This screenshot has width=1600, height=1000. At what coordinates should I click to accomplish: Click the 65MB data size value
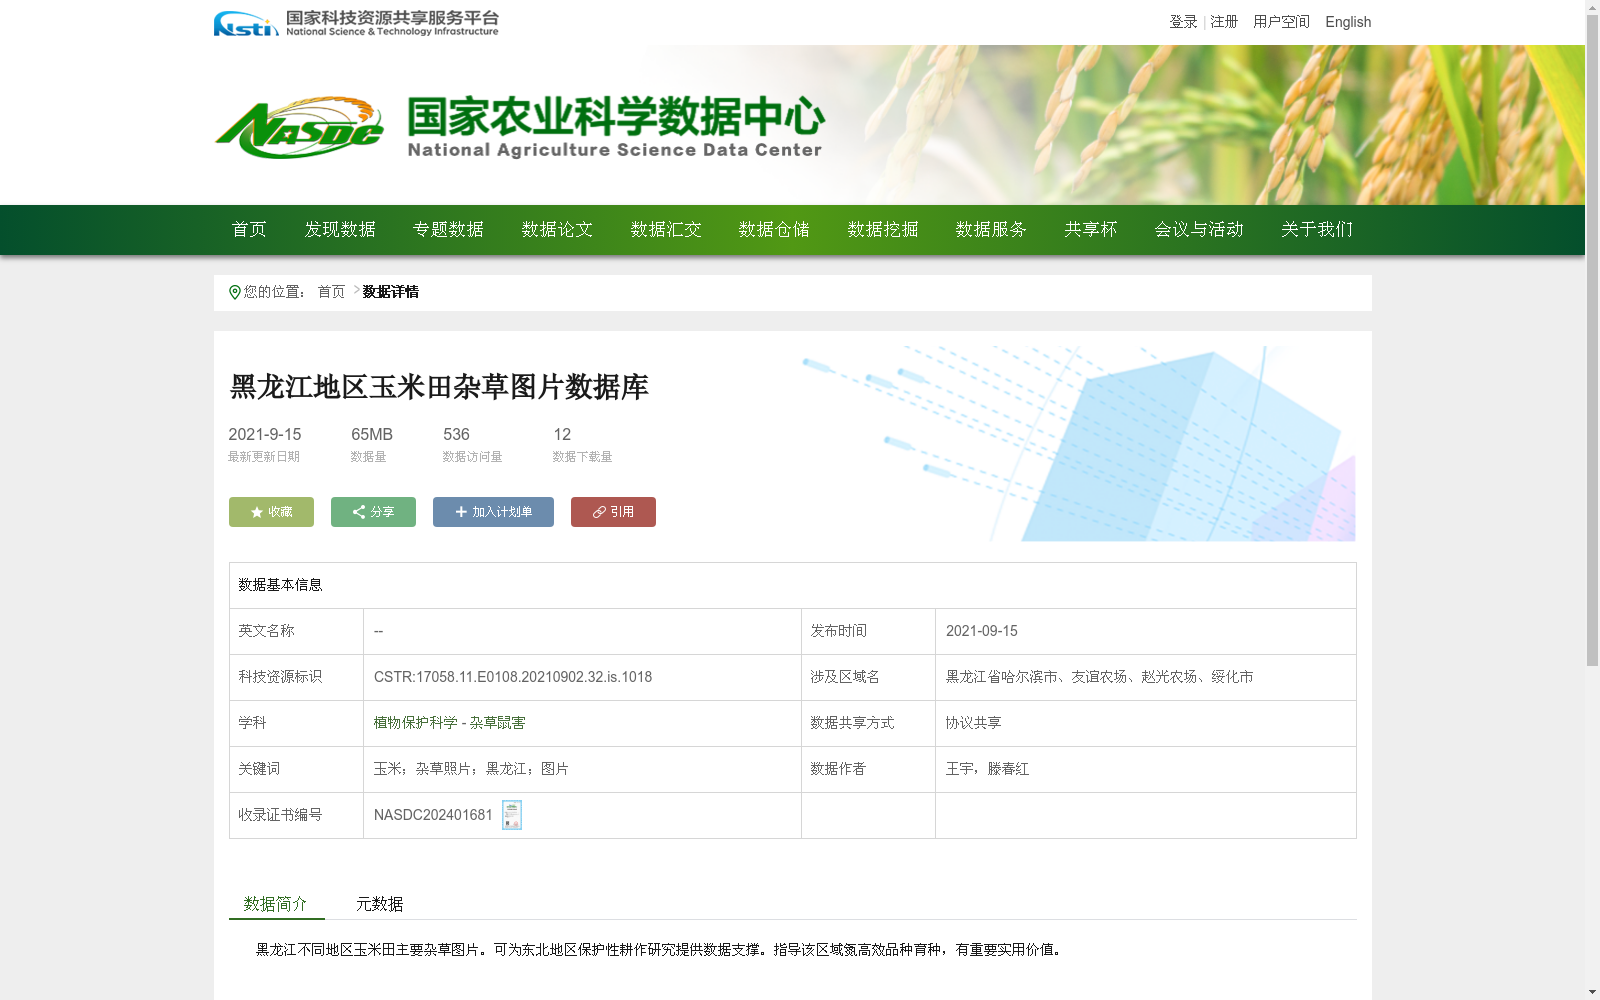point(372,434)
